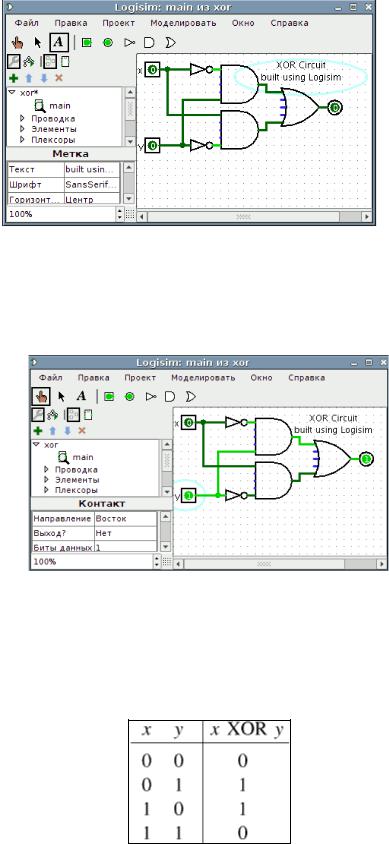389x844 pixels.
Task: Pick the input pin tool in the Контакт window
Action: click(x=109, y=397)
